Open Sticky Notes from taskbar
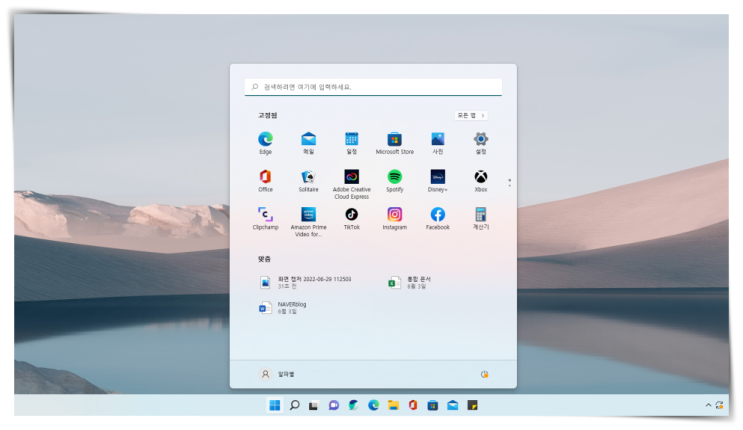The width and height of the screenshot is (743, 430). [472, 405]
